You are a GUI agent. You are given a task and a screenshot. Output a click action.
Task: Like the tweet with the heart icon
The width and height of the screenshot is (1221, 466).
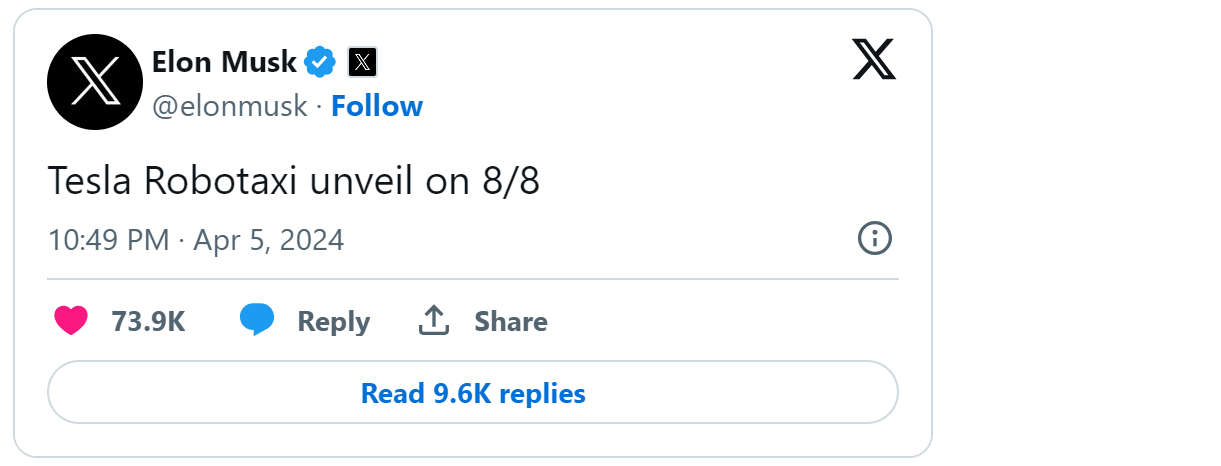[x=71, y=321]
